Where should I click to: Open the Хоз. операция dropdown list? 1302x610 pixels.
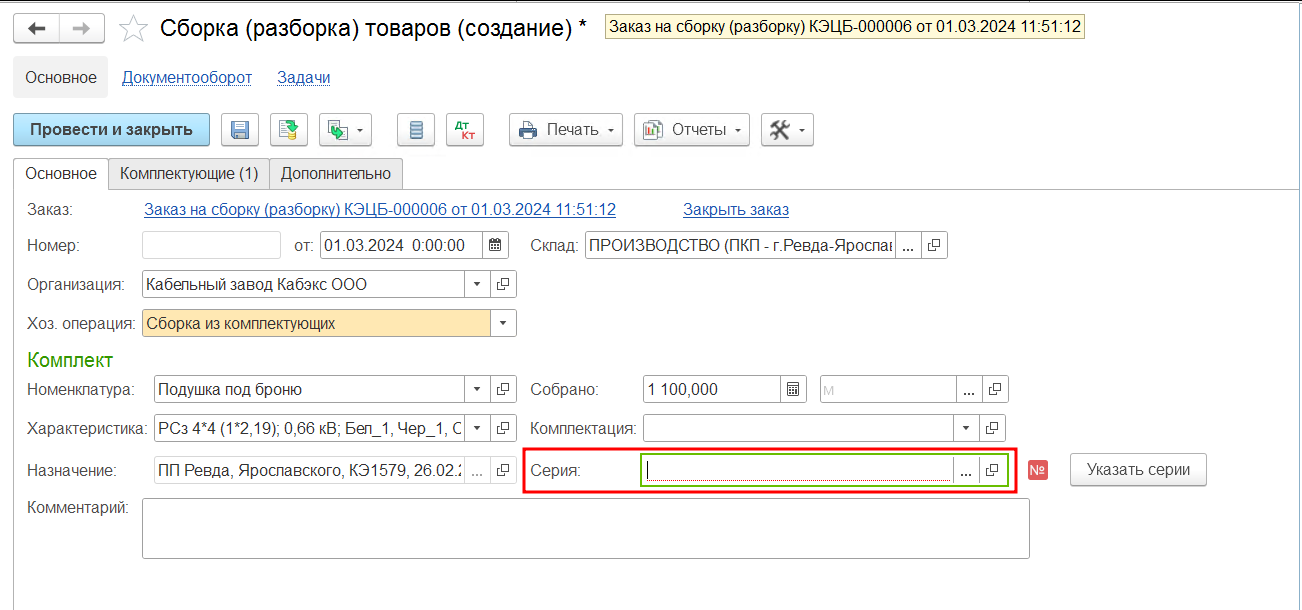pos(503,324)
